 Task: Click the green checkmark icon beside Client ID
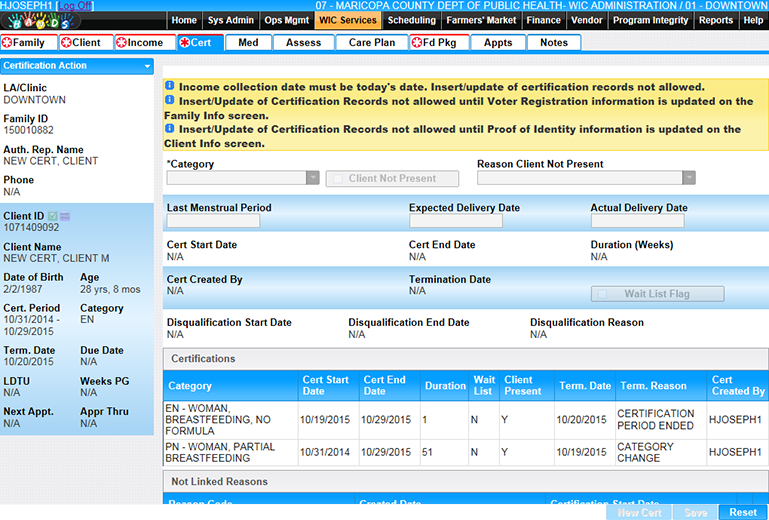(53, 216)
